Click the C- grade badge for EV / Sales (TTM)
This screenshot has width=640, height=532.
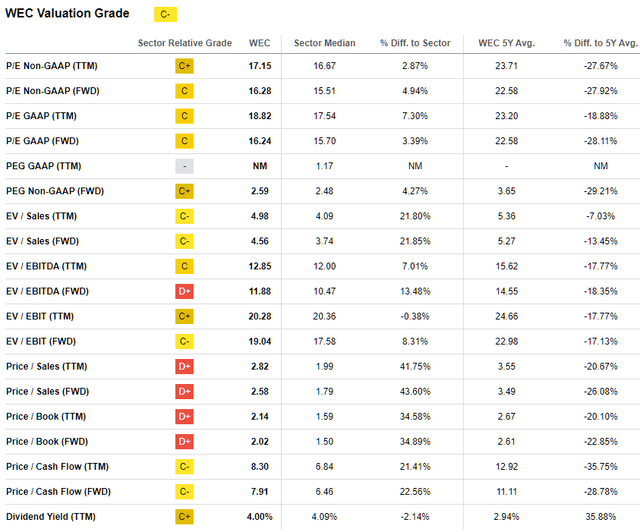tap(184, 215)
